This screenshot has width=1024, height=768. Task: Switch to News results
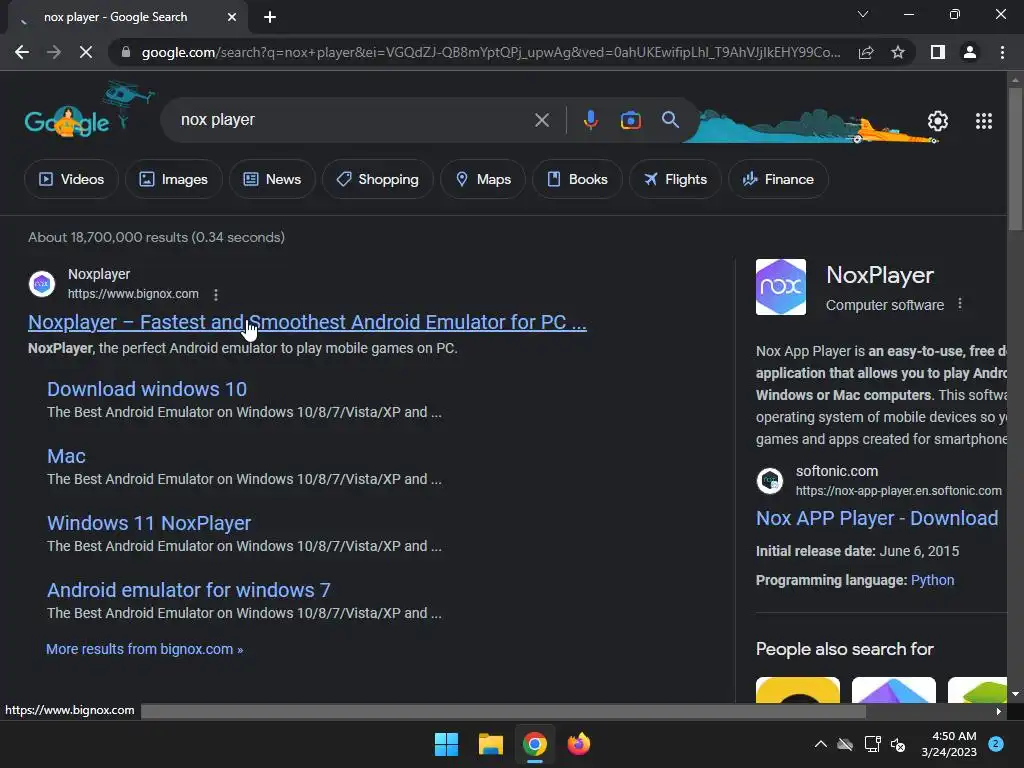[x=272, y=179]
